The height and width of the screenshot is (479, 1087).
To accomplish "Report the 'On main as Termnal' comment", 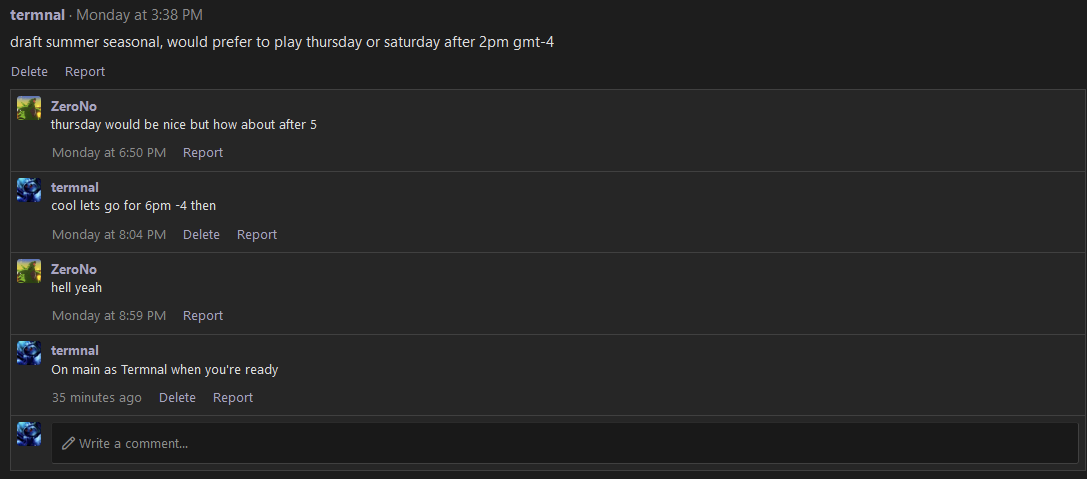I will tap(232, 397).
